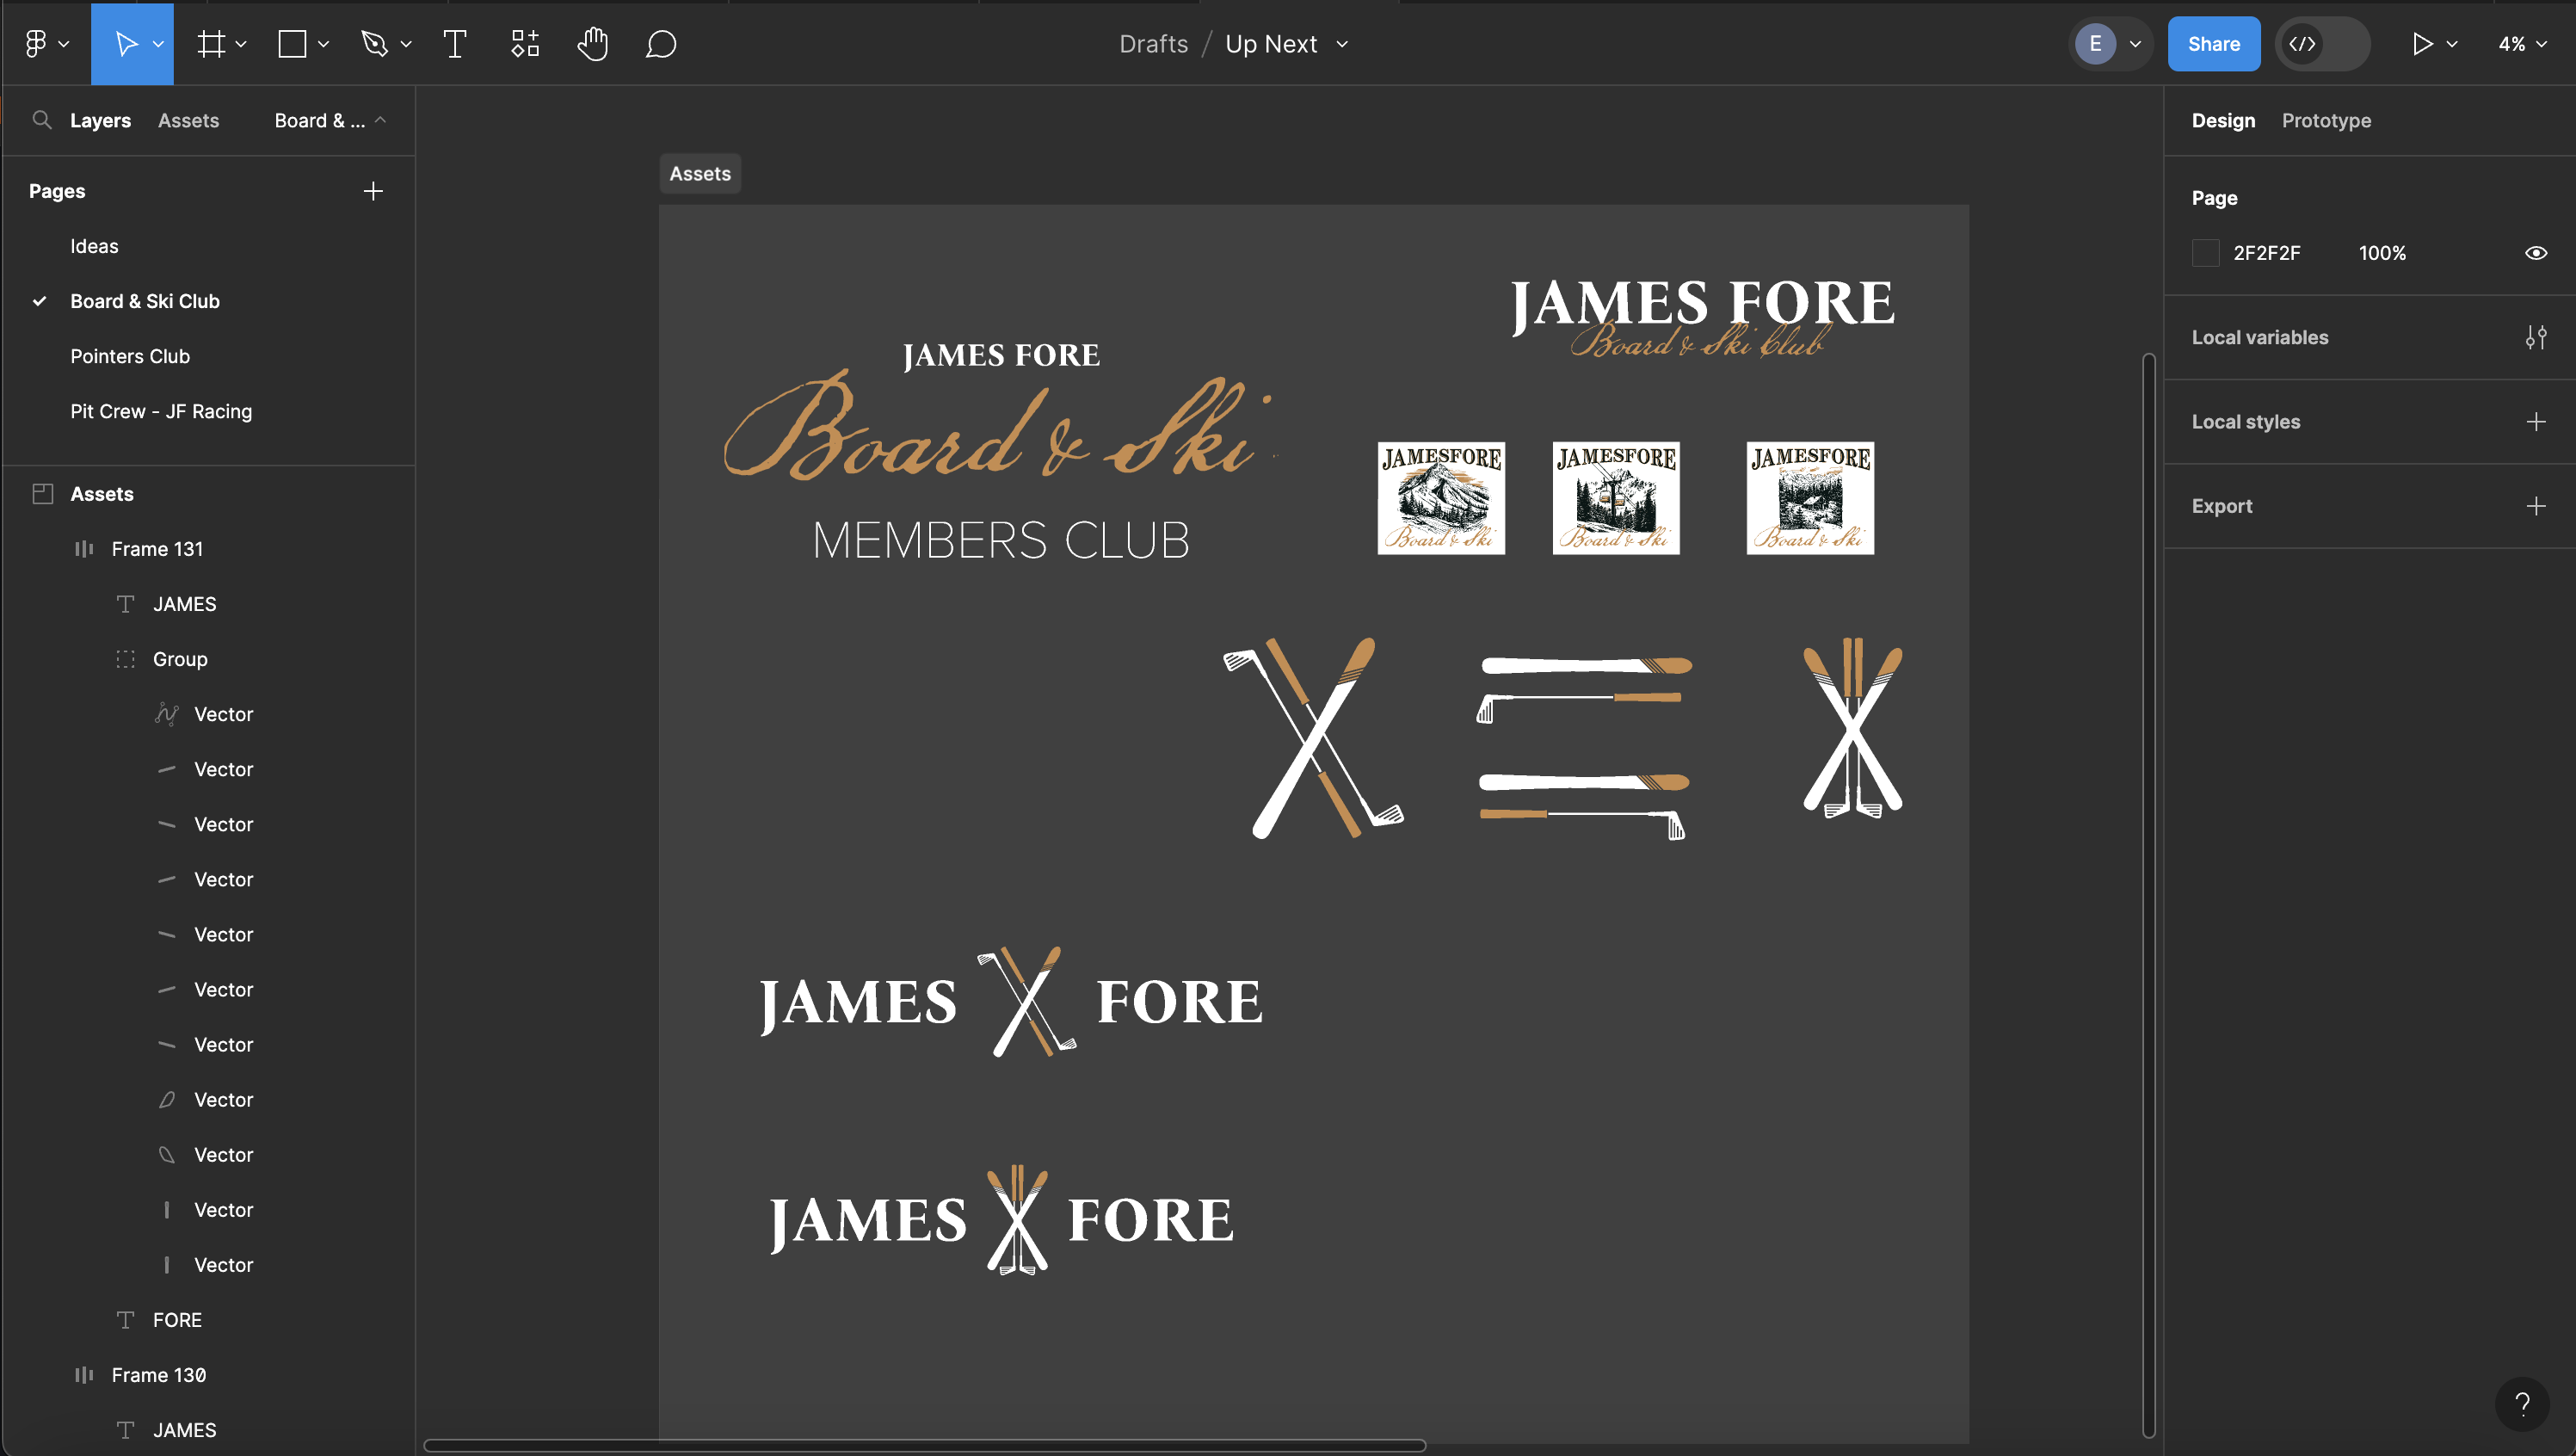Click the blue Share button

pos(2213,44)
